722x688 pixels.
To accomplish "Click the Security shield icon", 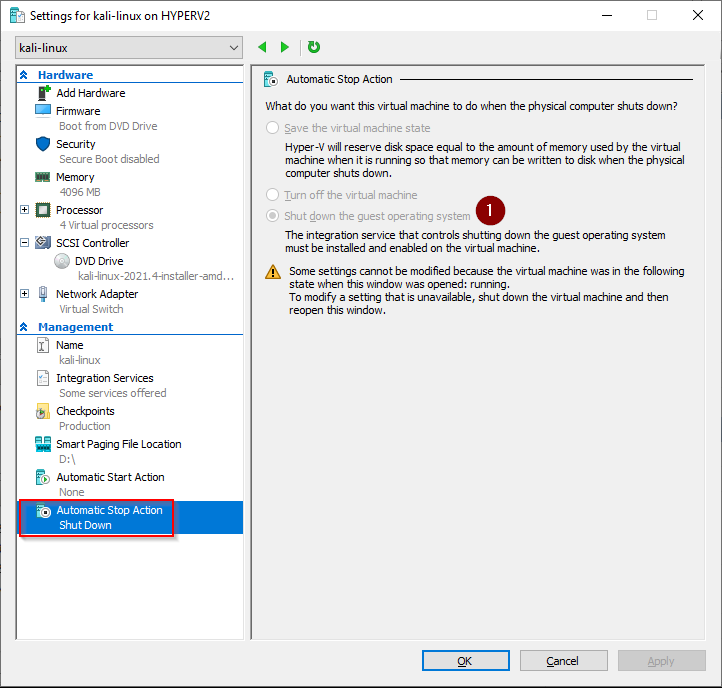I will [x=43, y=144].
